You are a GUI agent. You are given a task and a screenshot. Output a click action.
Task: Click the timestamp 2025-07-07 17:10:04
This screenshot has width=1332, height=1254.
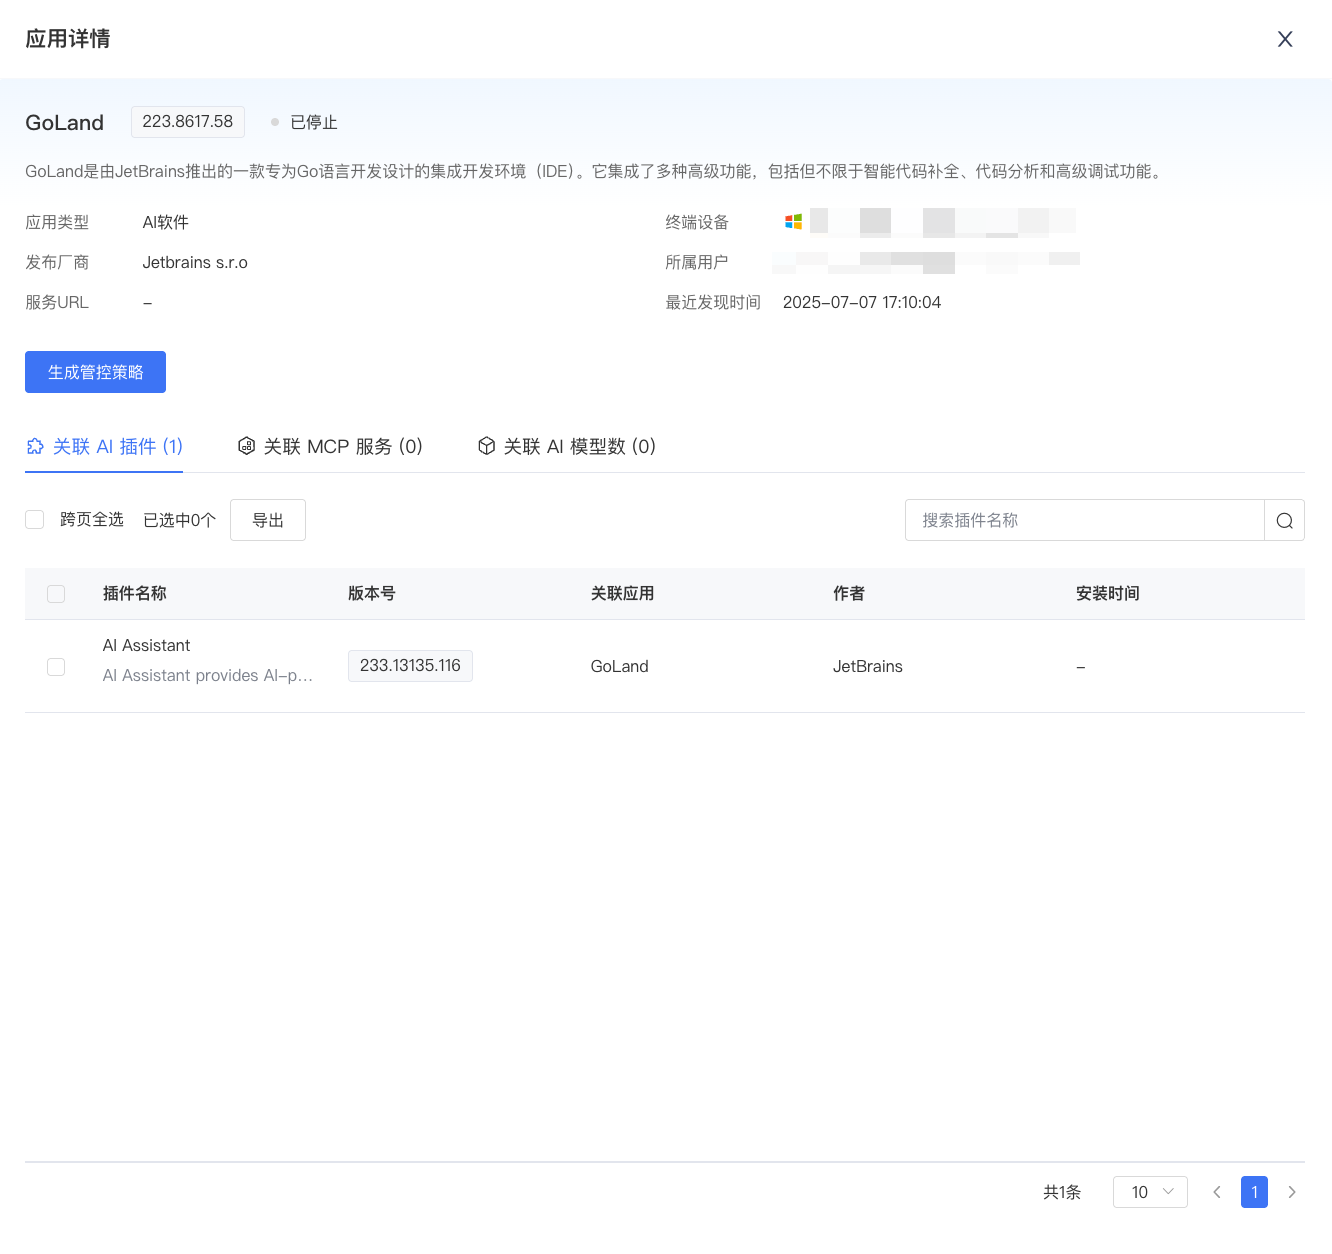point(862,303)
